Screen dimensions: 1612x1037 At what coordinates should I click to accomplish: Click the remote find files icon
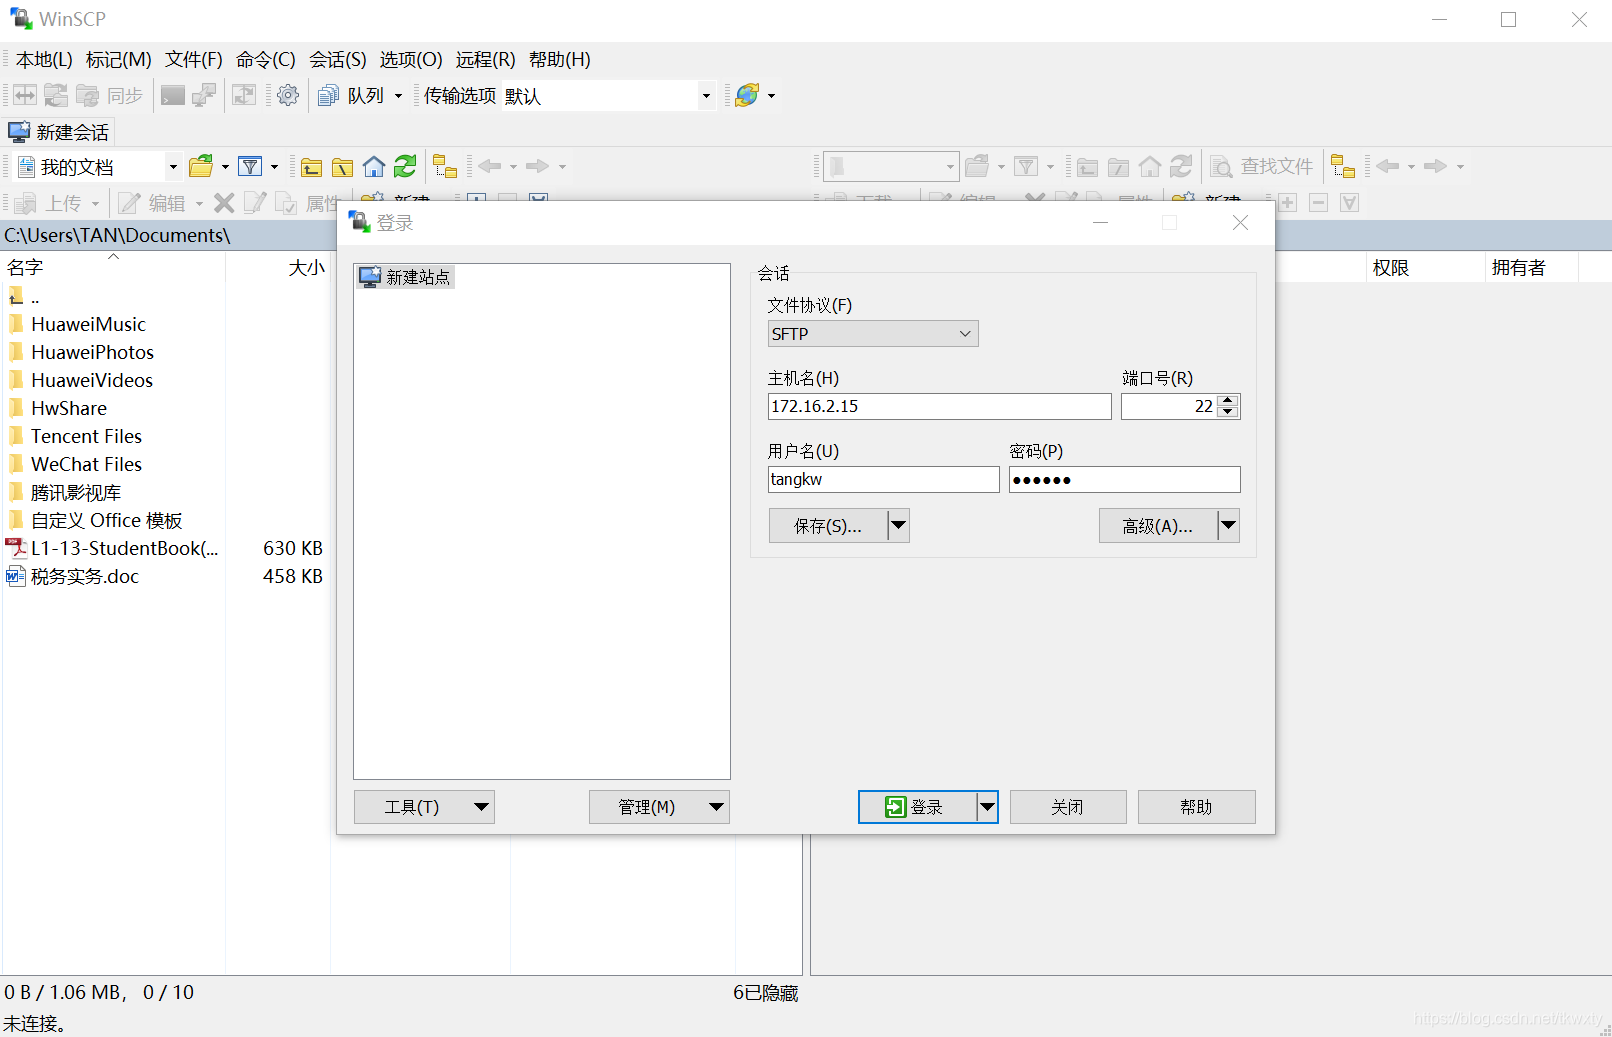(1221, 166)
